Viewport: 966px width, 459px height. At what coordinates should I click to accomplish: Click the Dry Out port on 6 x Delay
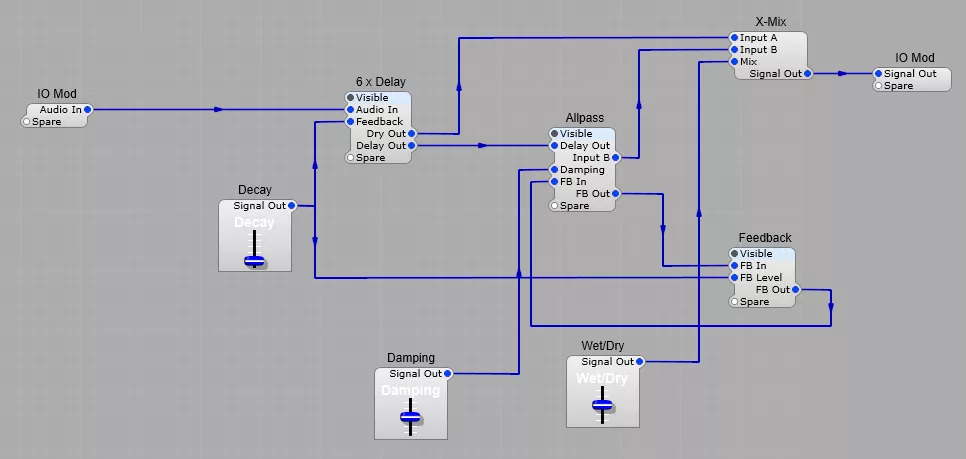412,134
